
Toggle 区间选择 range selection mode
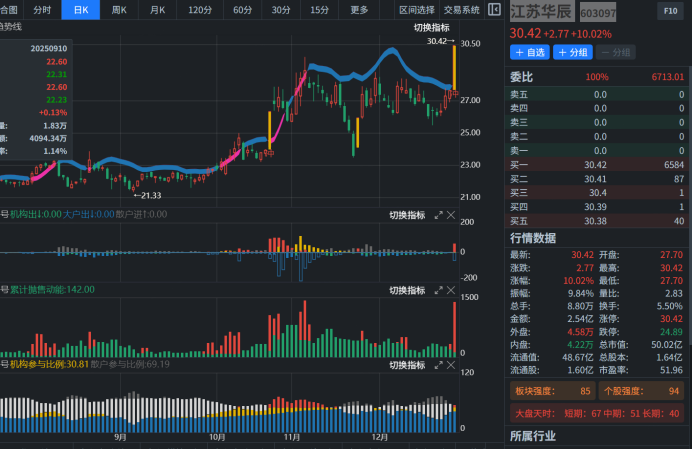(416, 9)
